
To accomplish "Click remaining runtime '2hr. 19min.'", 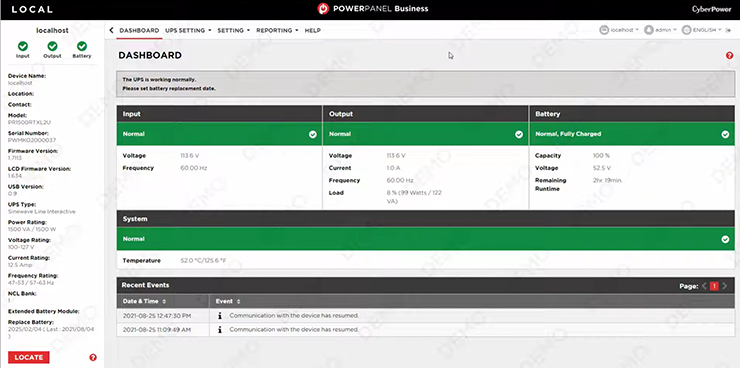I will pyautogui.click(x=607, y=180).
